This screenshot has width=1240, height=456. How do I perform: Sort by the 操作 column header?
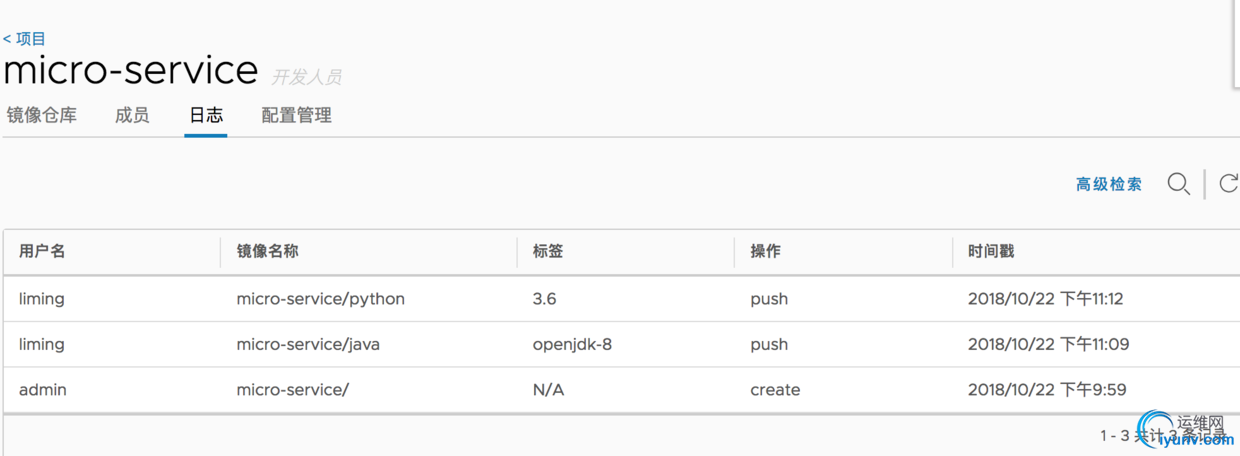[x=765, y=251]
